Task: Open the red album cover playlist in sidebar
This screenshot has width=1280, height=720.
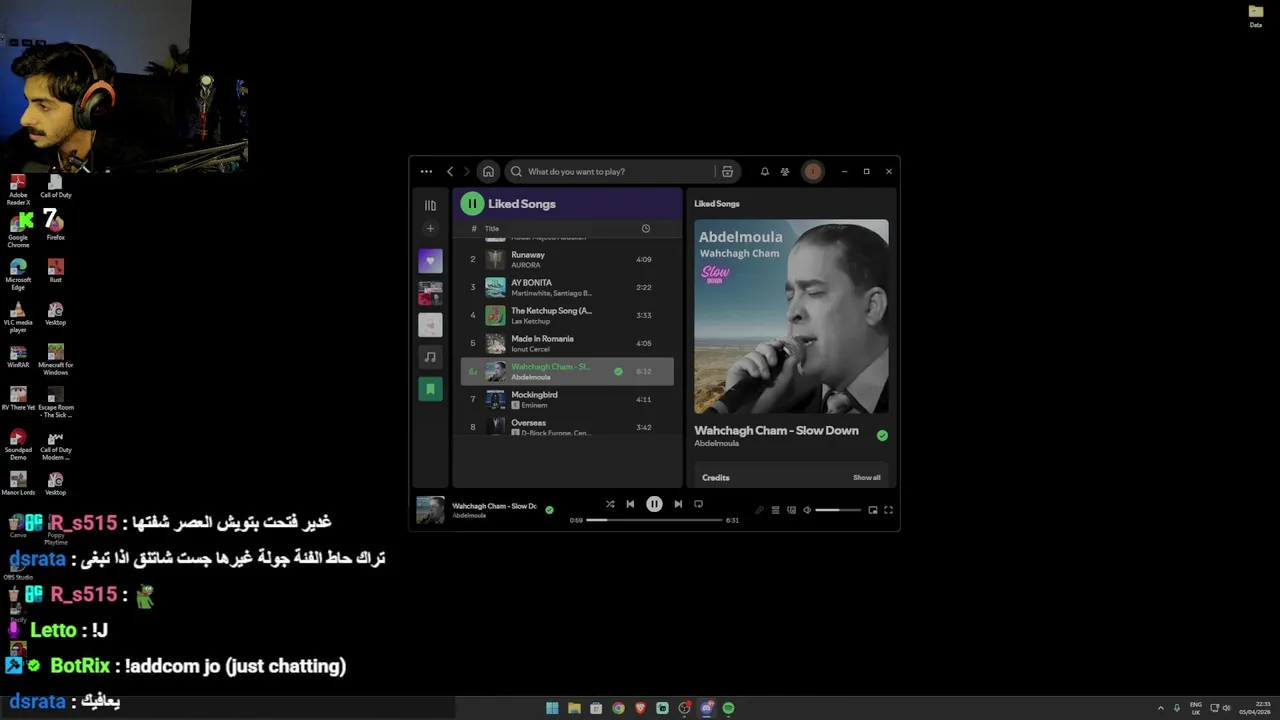Action: click(430, 293)
